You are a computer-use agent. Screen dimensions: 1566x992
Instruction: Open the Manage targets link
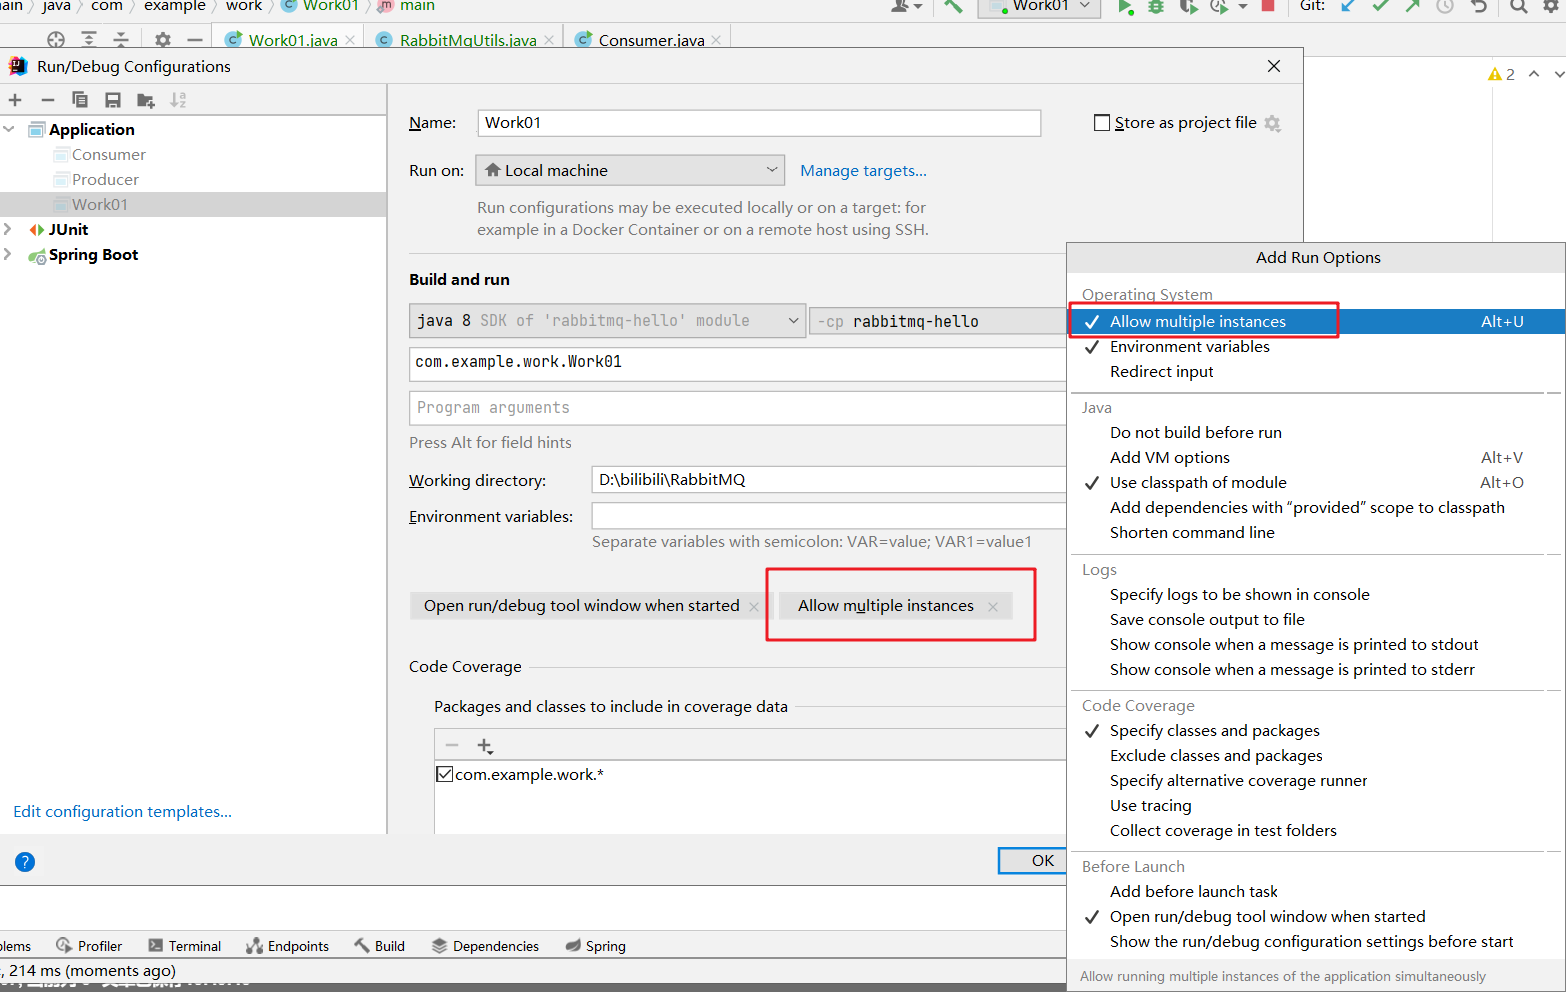(863, 170)
